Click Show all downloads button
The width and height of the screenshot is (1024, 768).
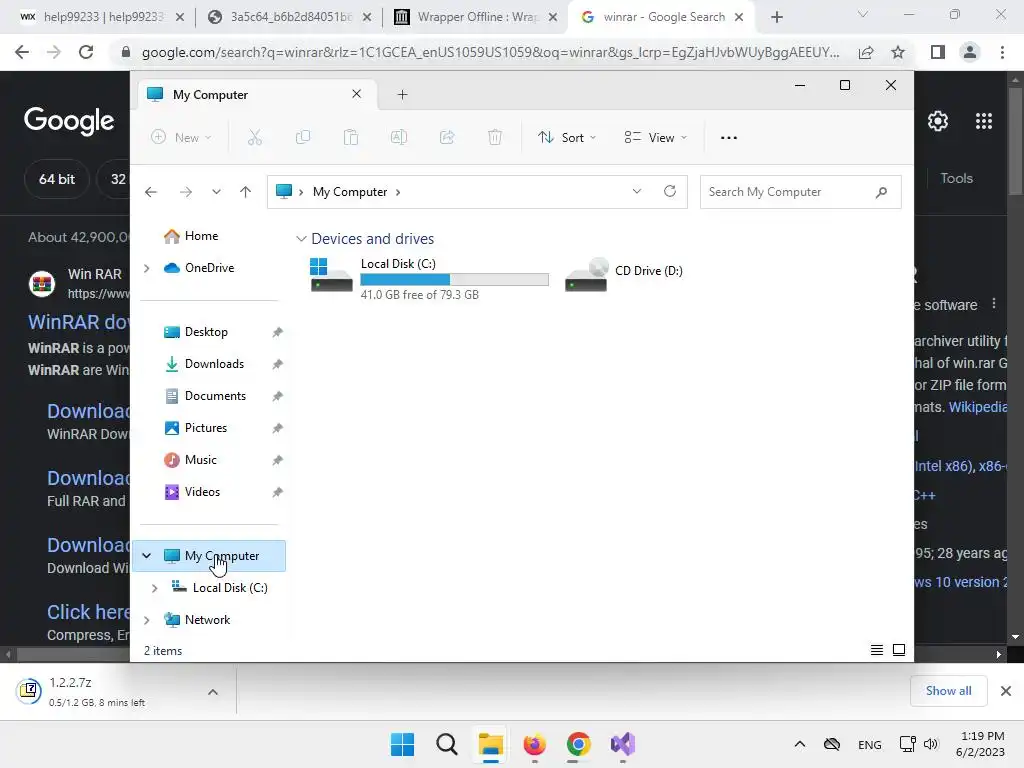(948, 691)
